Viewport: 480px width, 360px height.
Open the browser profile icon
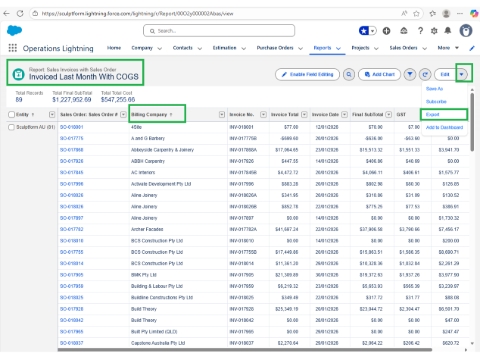pyautogui.click(x=446, y=14)
